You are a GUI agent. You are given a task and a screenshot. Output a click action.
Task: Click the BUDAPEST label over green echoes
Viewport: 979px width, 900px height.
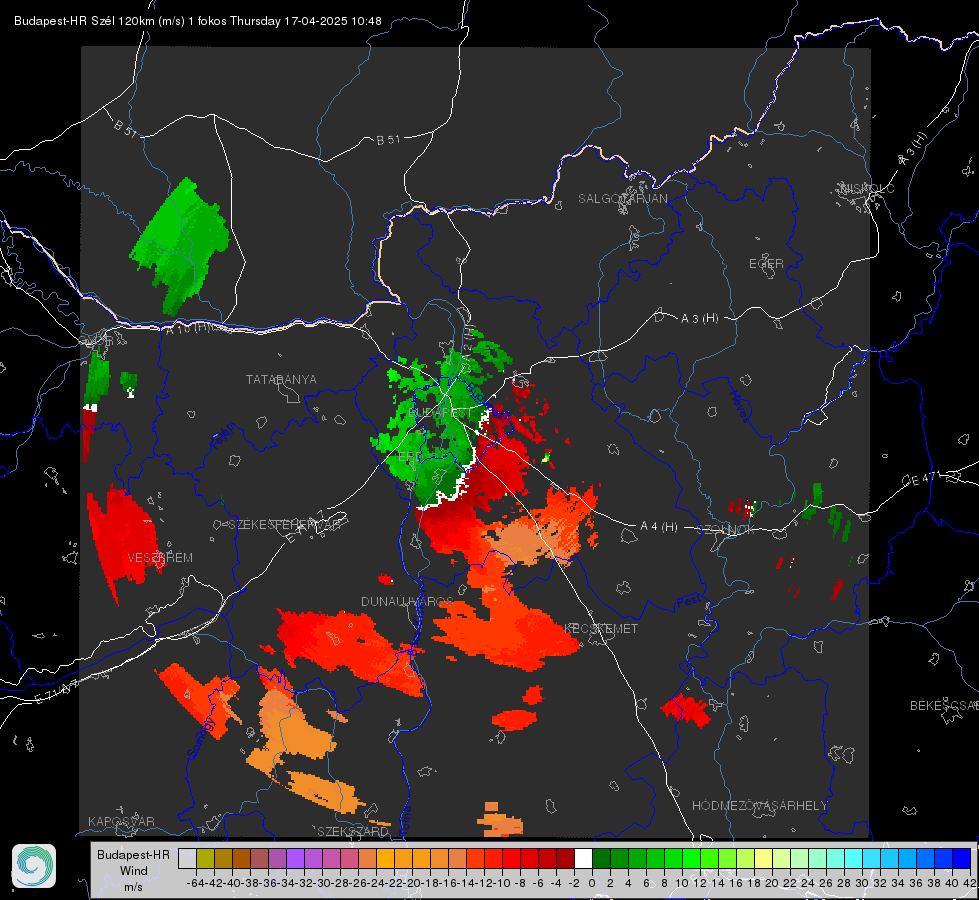440,413
